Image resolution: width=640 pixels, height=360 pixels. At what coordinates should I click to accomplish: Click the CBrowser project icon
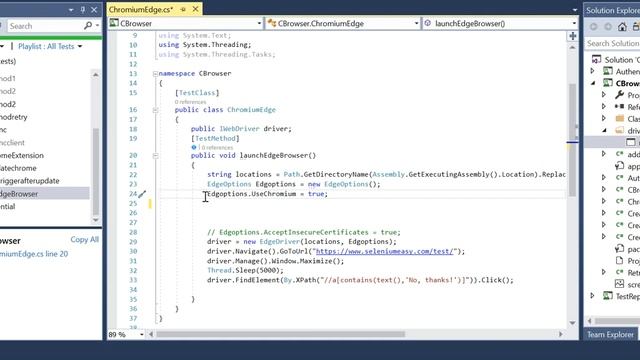(608, 83)
